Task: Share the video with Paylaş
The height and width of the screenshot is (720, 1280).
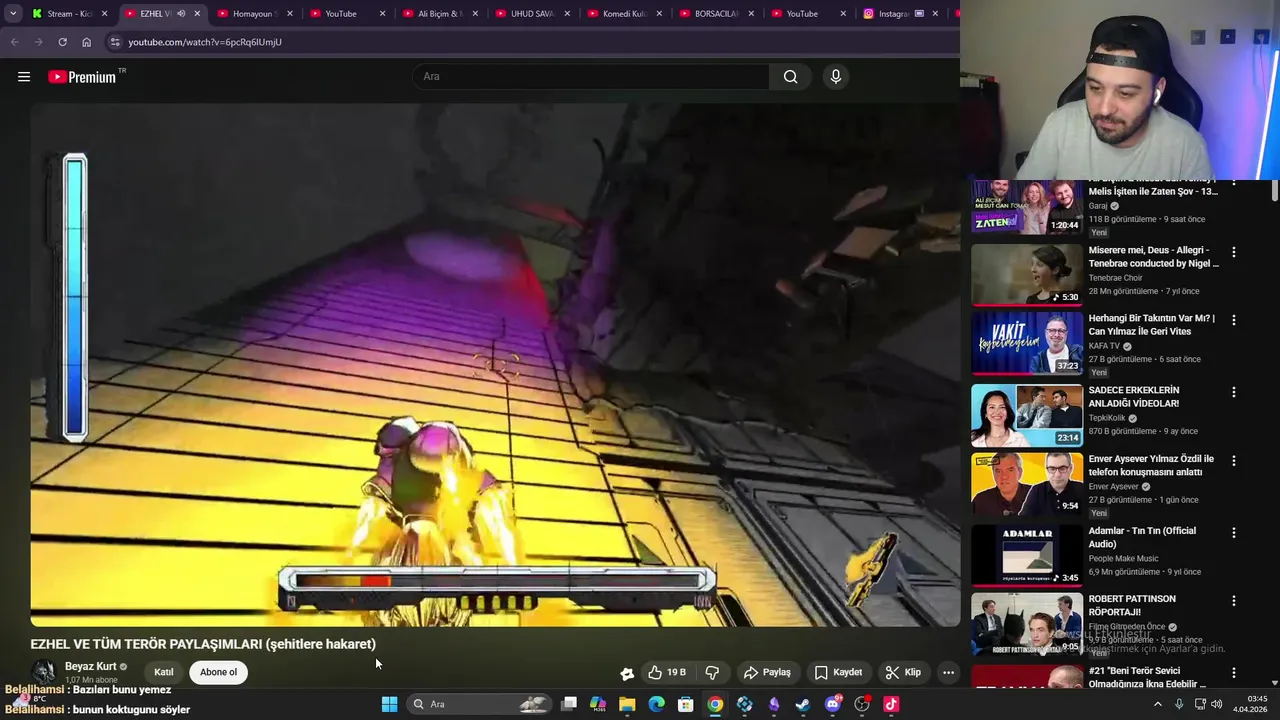Action: [768, 673]
